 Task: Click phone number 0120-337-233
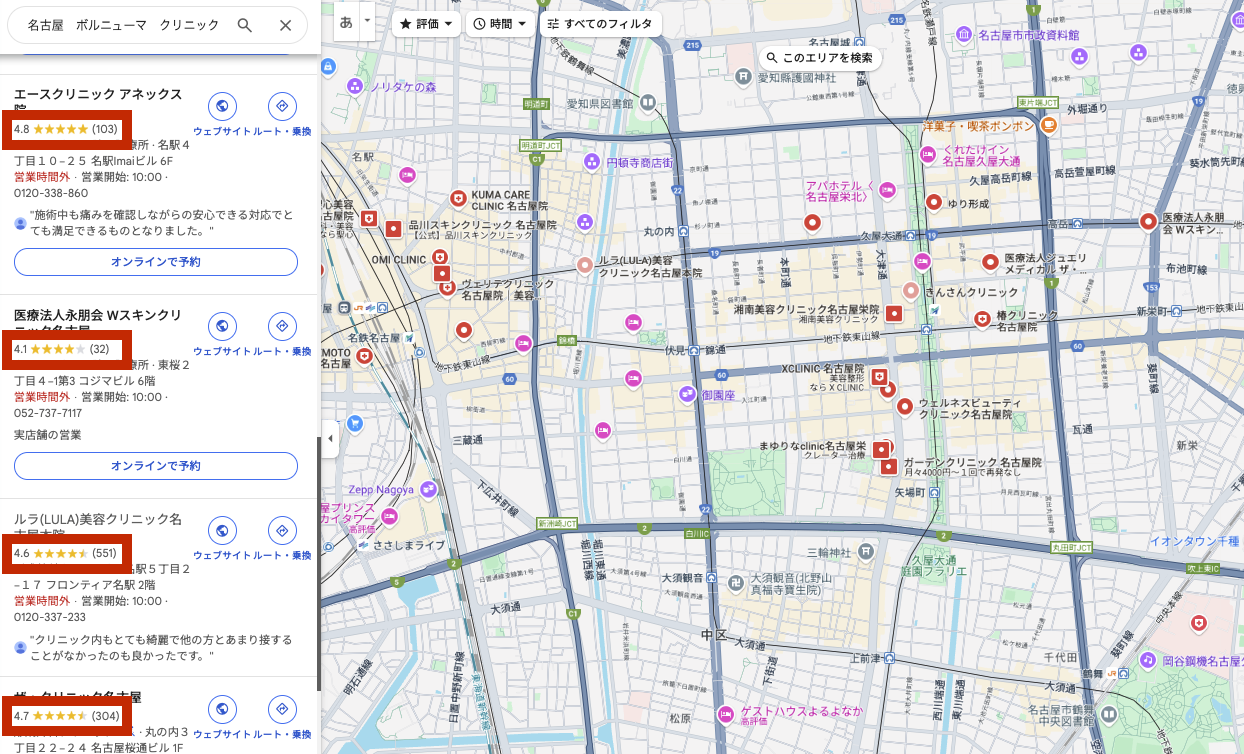48,617
